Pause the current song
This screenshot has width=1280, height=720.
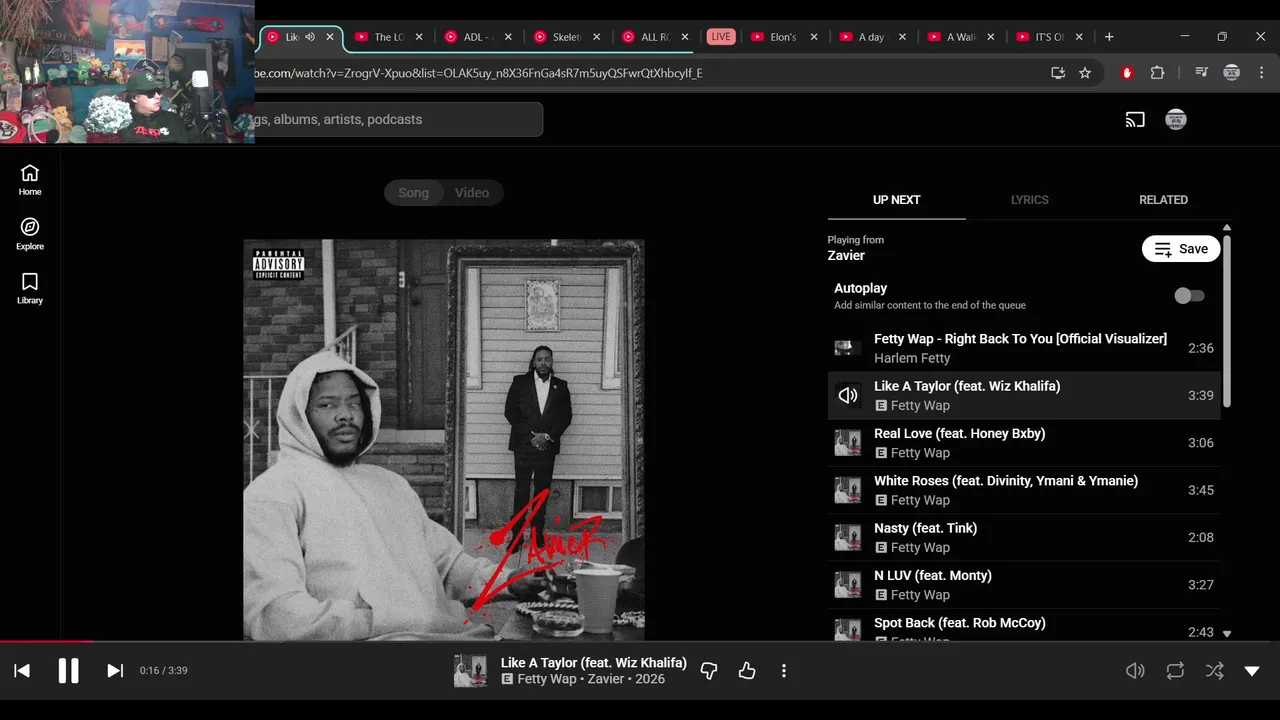point(68,671)
